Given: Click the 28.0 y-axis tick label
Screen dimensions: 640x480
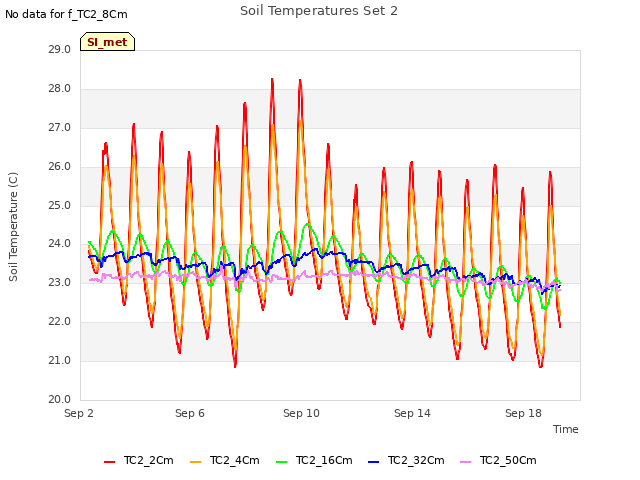Looking at the screenshot, I should [x=60, y=89].
